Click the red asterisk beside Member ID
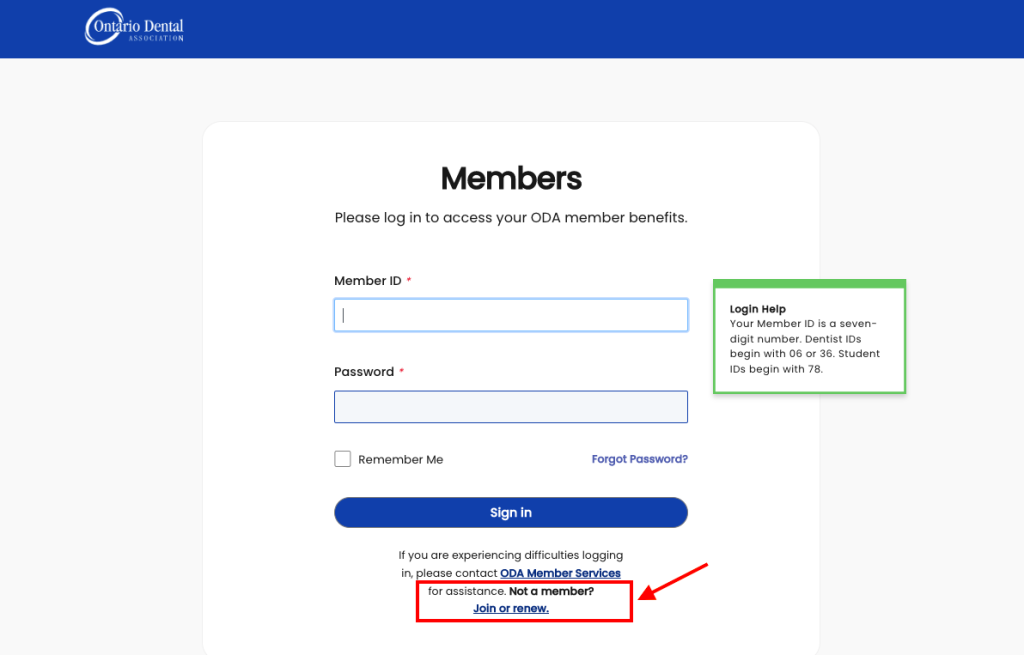 click(x=409, y=280)
